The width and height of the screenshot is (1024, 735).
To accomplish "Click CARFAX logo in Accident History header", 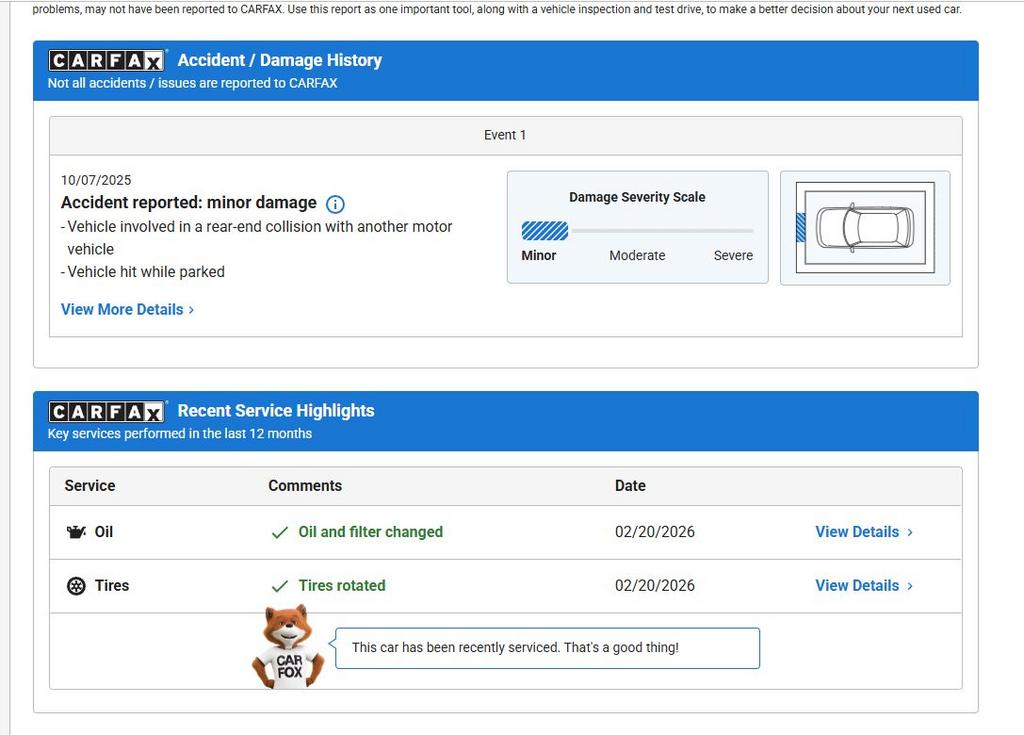I will tap(106, 60).
